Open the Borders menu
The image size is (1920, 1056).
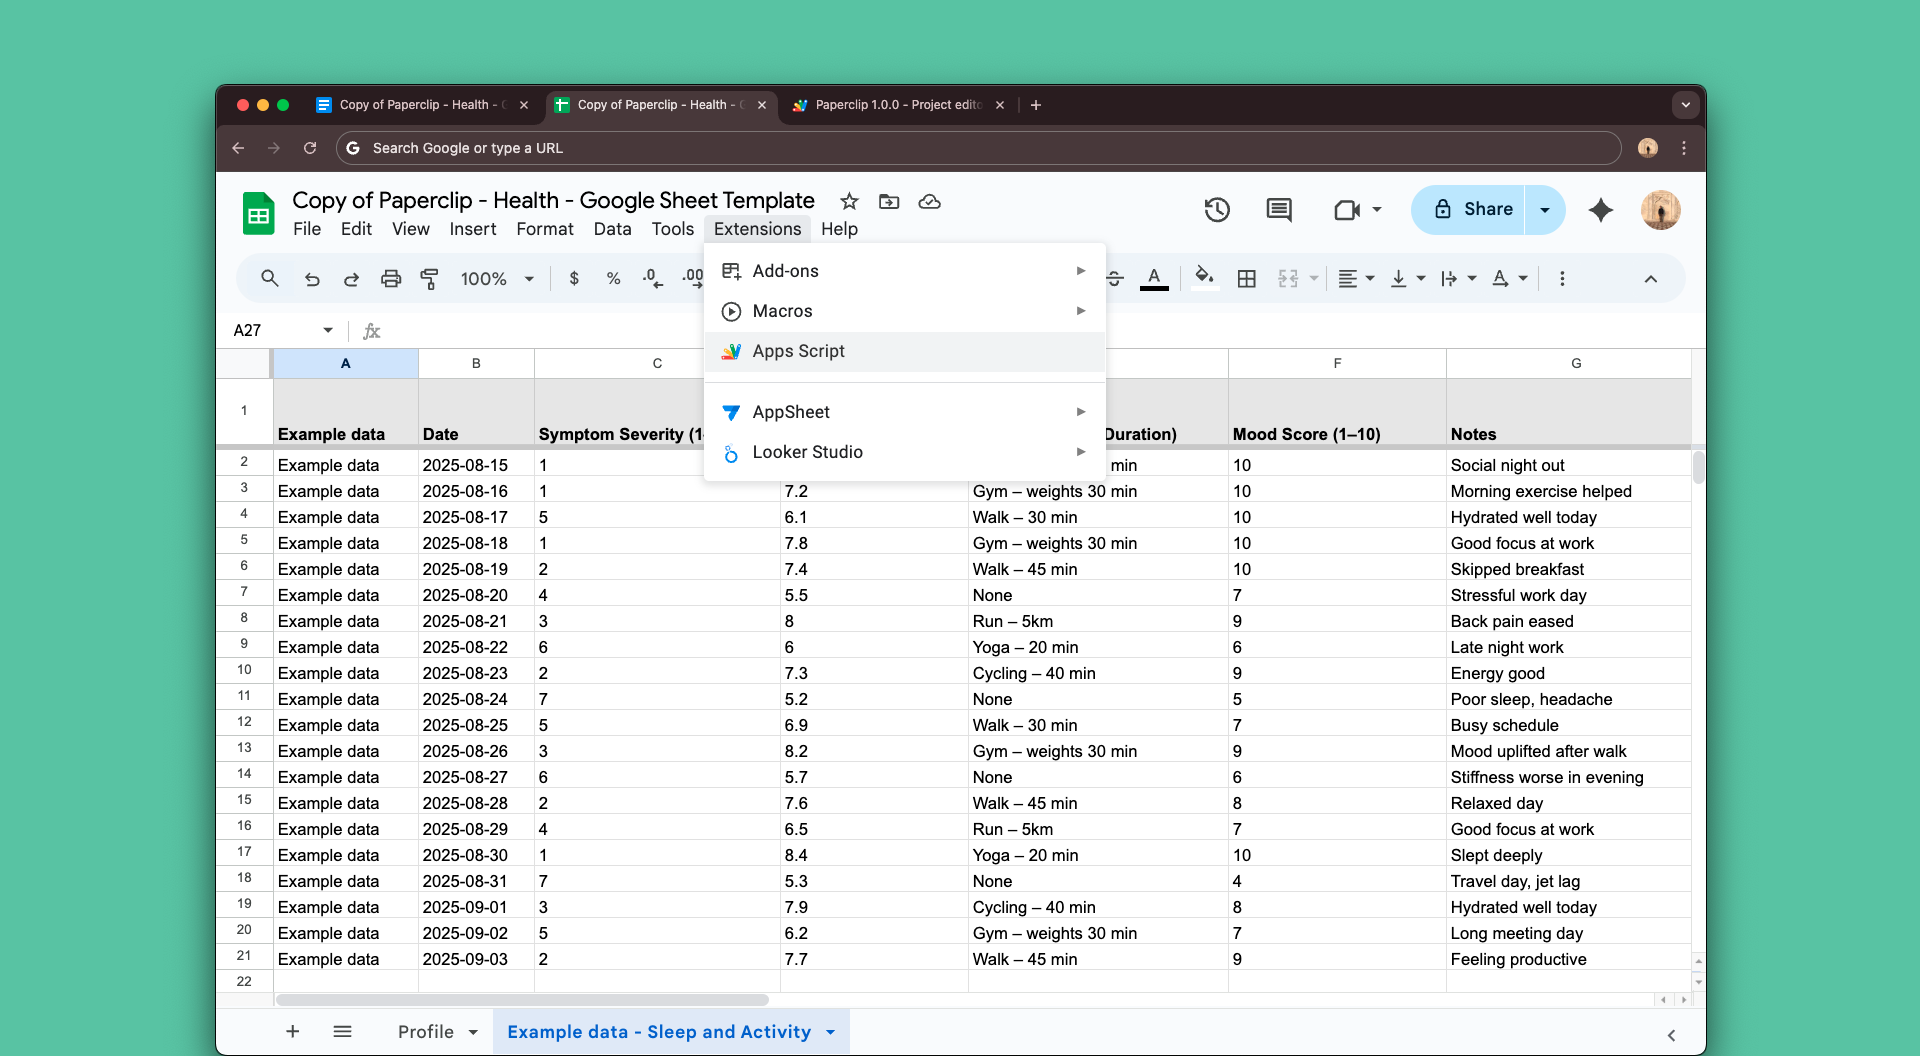(1246, 278)
